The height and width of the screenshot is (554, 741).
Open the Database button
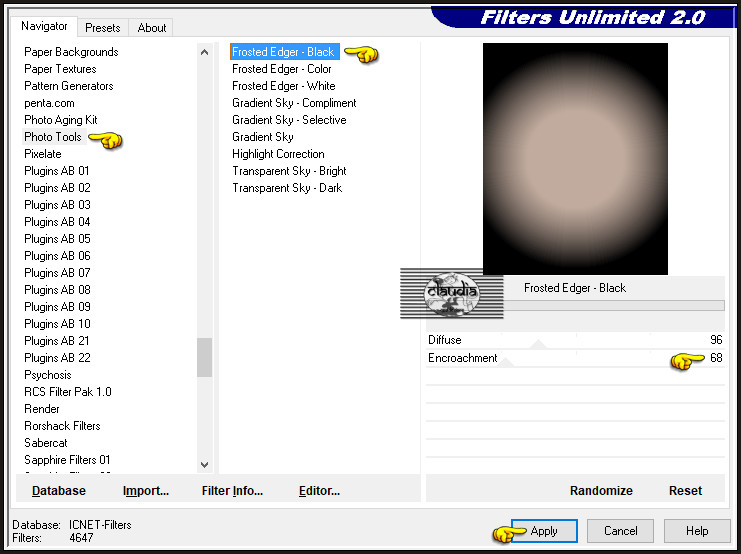pos(59,491)
